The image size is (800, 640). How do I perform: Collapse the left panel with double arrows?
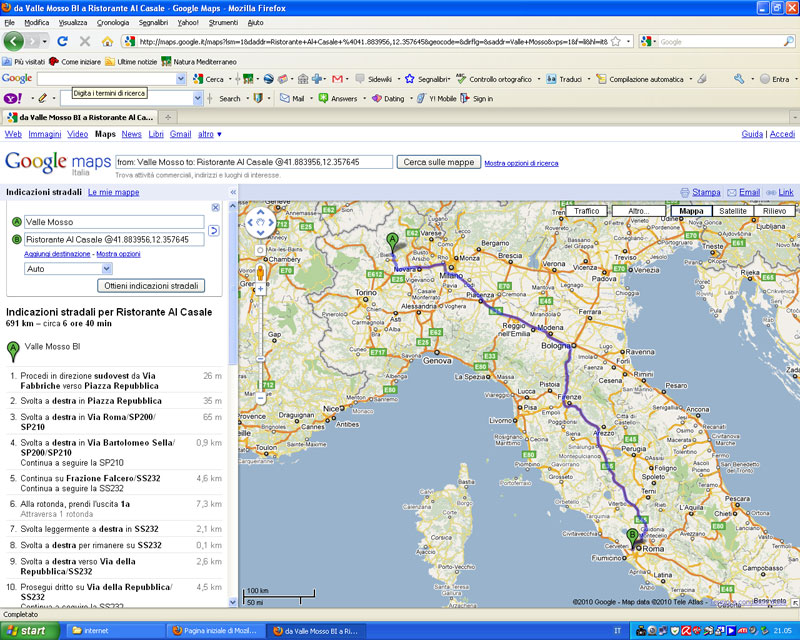click(233, 192)
